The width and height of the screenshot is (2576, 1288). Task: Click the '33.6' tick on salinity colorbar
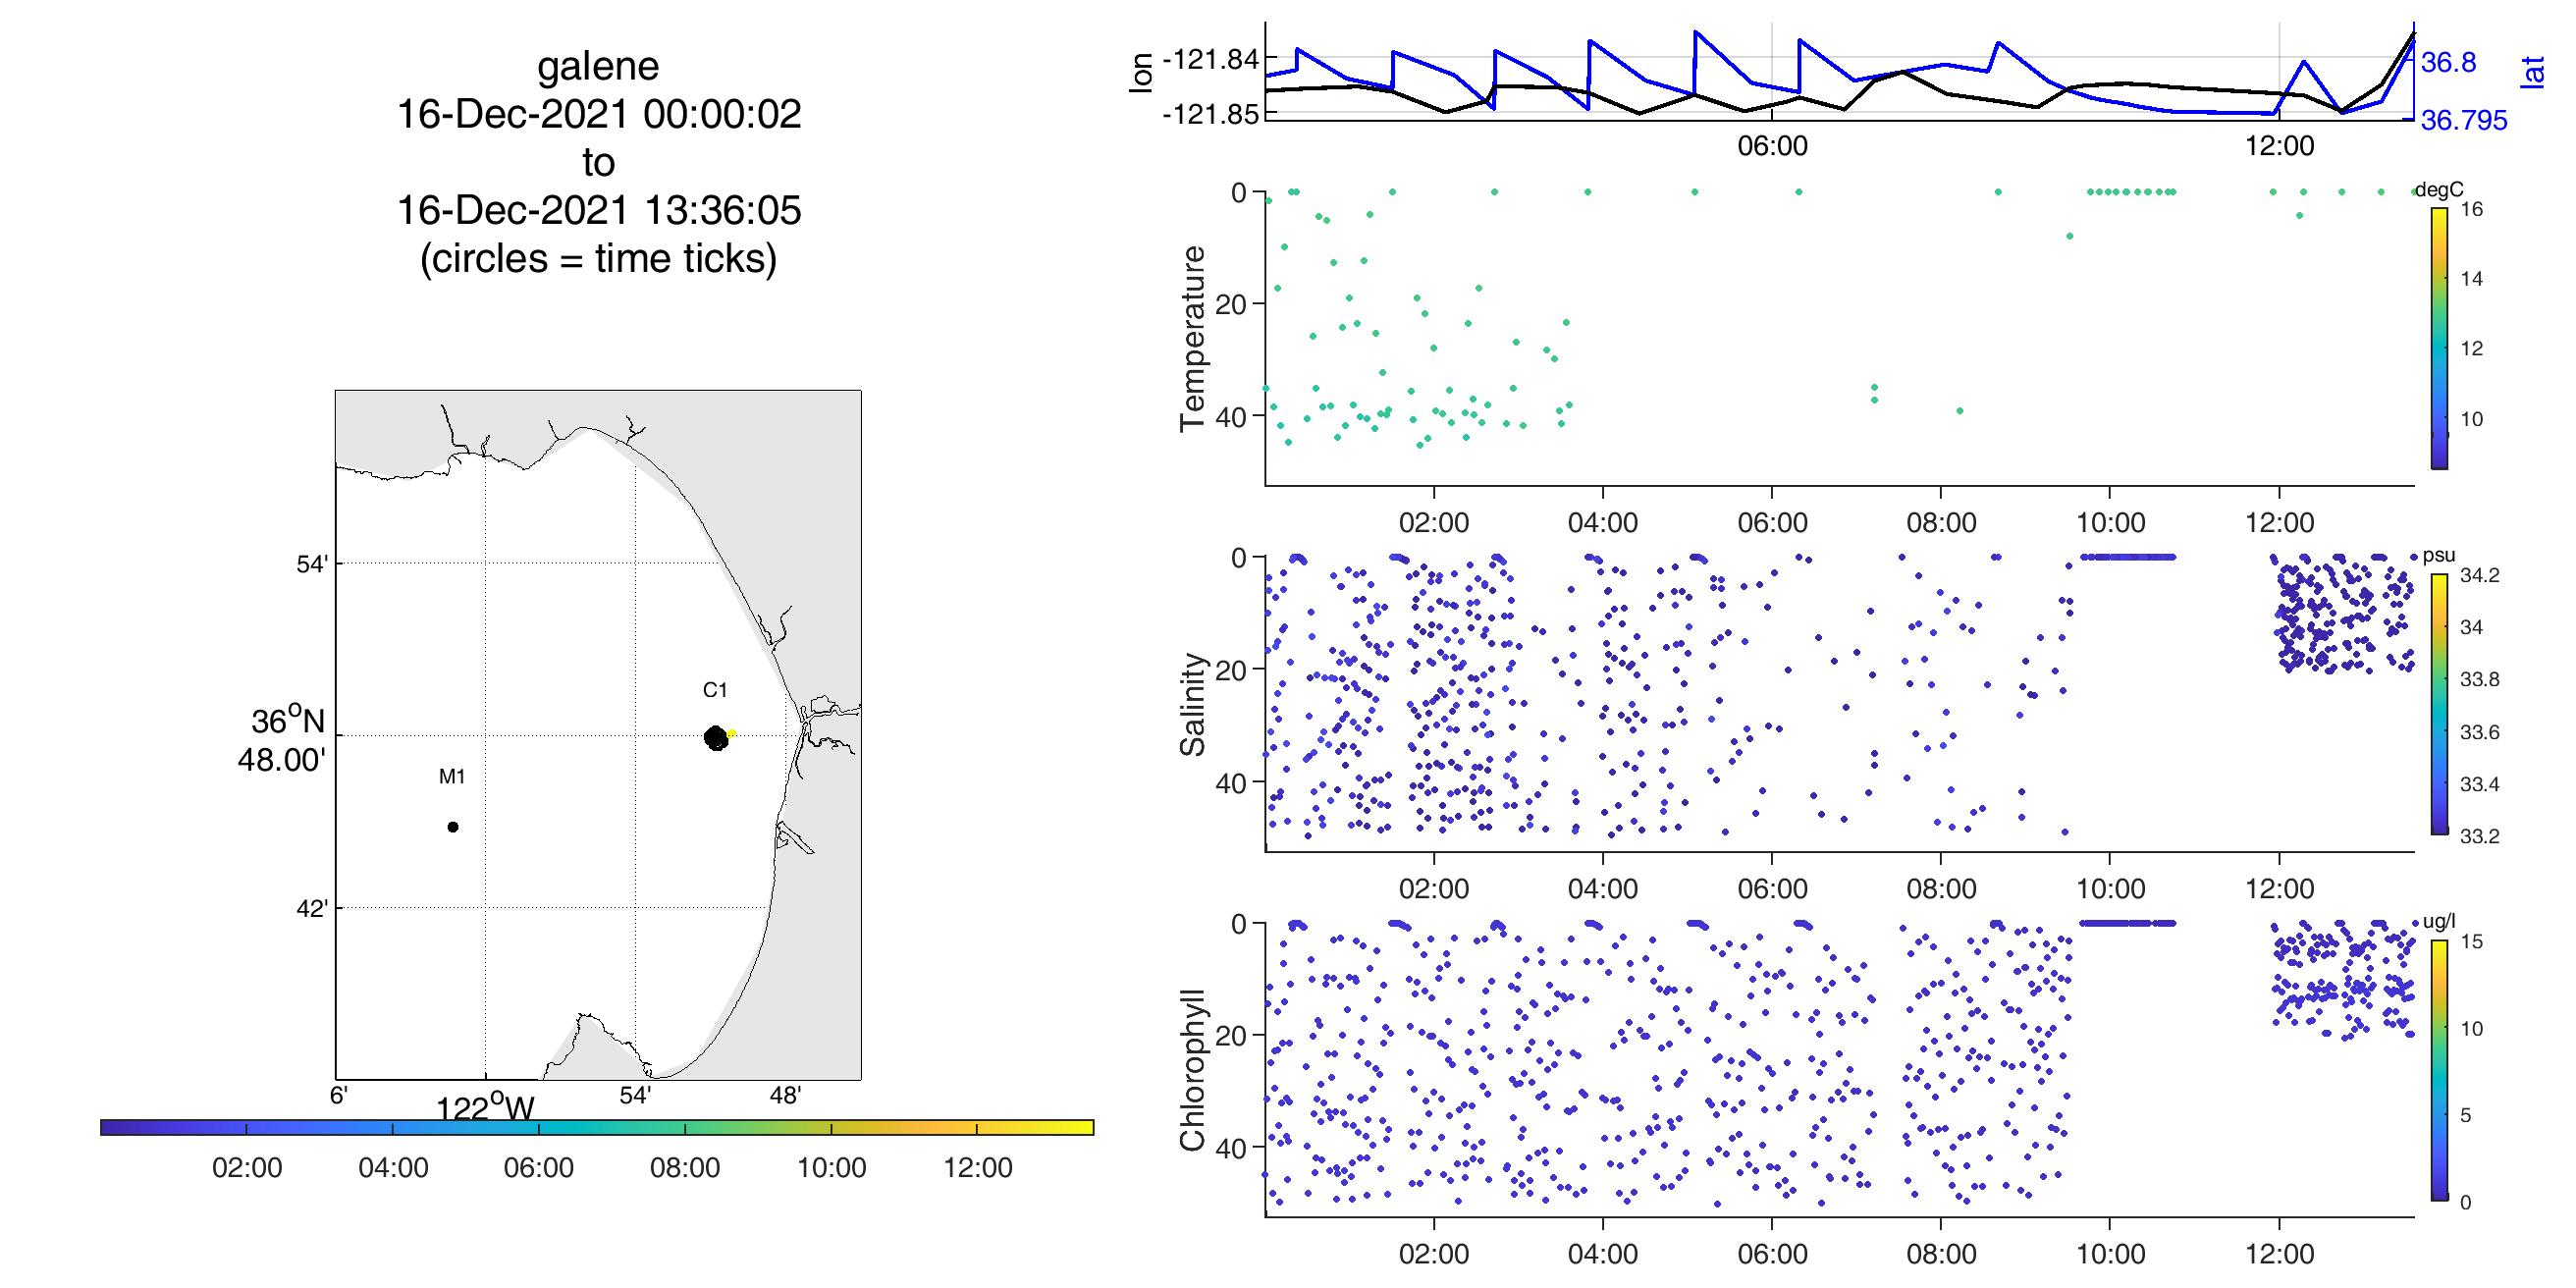point(2479,733)
